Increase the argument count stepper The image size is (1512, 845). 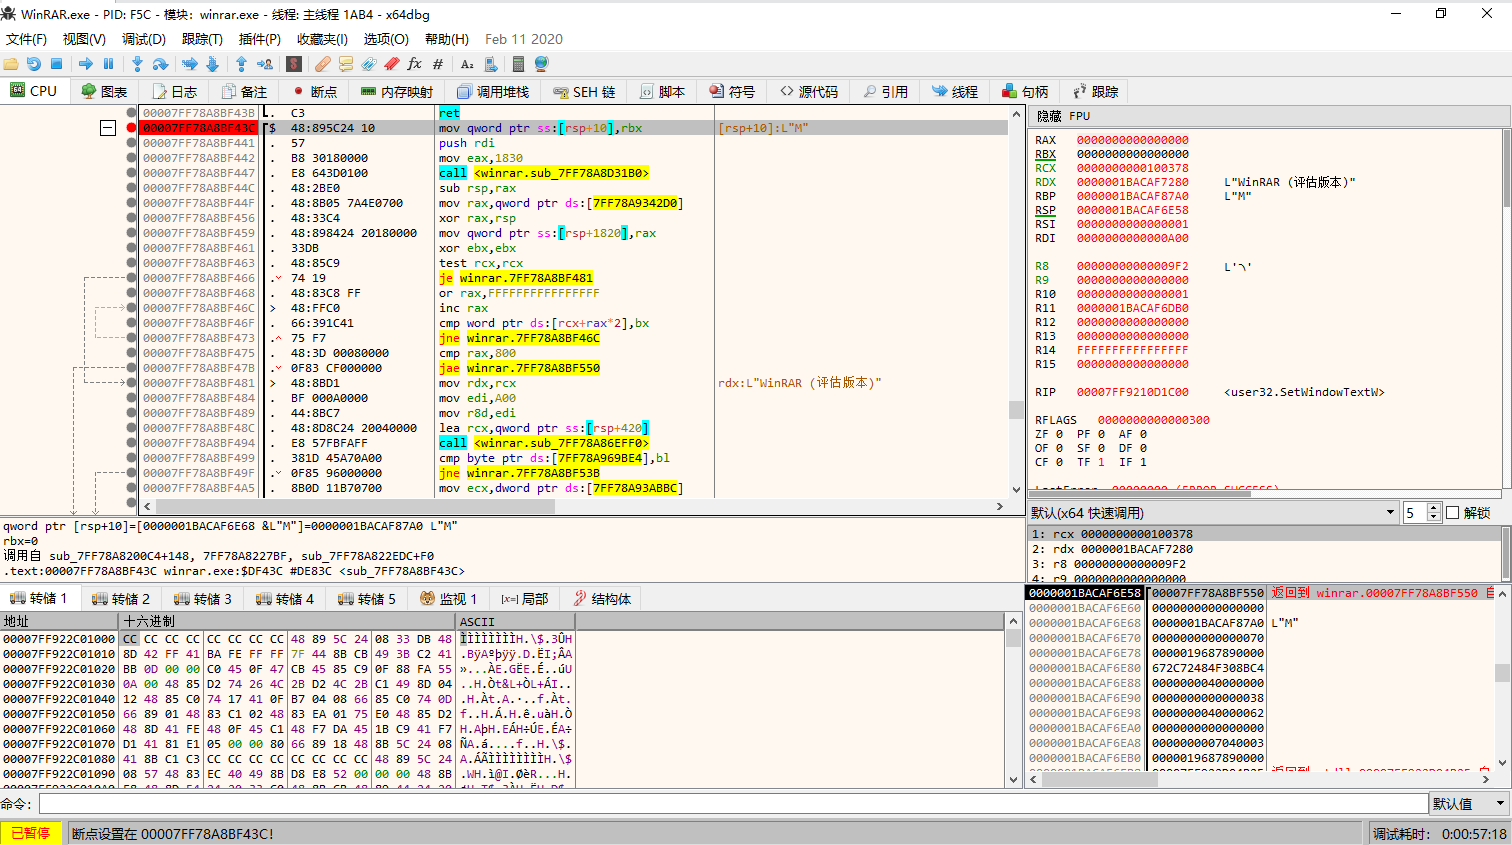[1434, 508]
